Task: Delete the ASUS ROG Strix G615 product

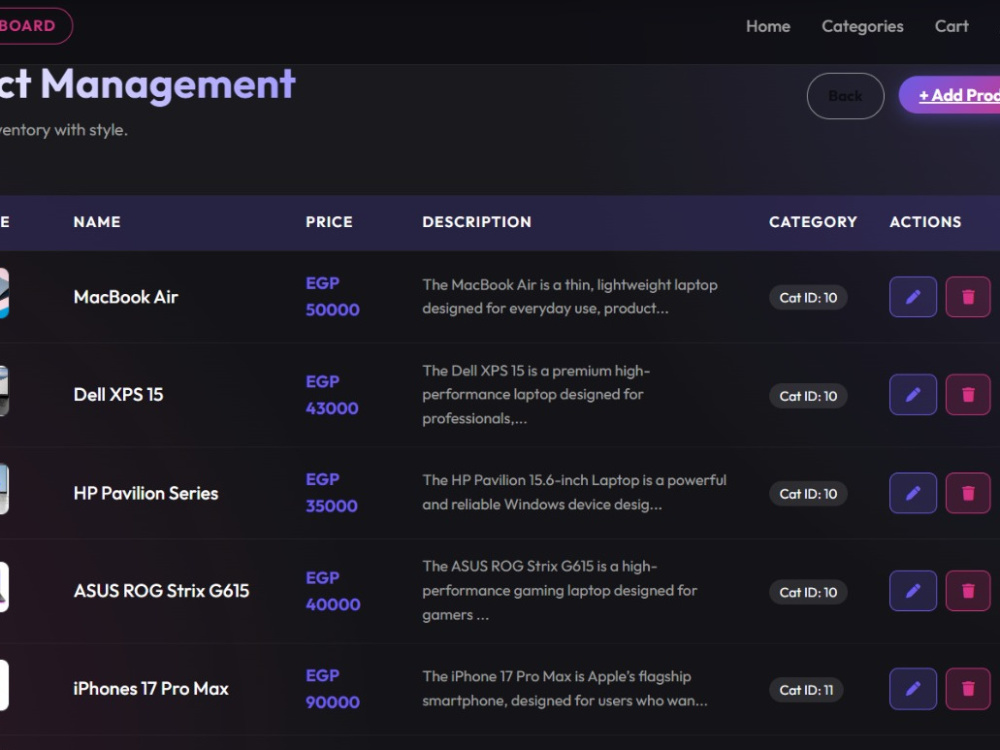Action: [x=967, y=591]
